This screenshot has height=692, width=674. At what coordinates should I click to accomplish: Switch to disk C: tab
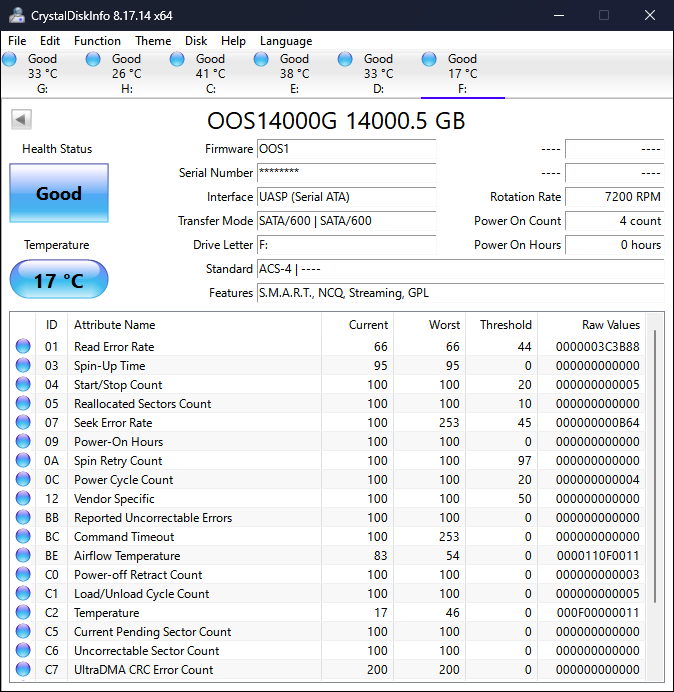click(x=211, y=73)
